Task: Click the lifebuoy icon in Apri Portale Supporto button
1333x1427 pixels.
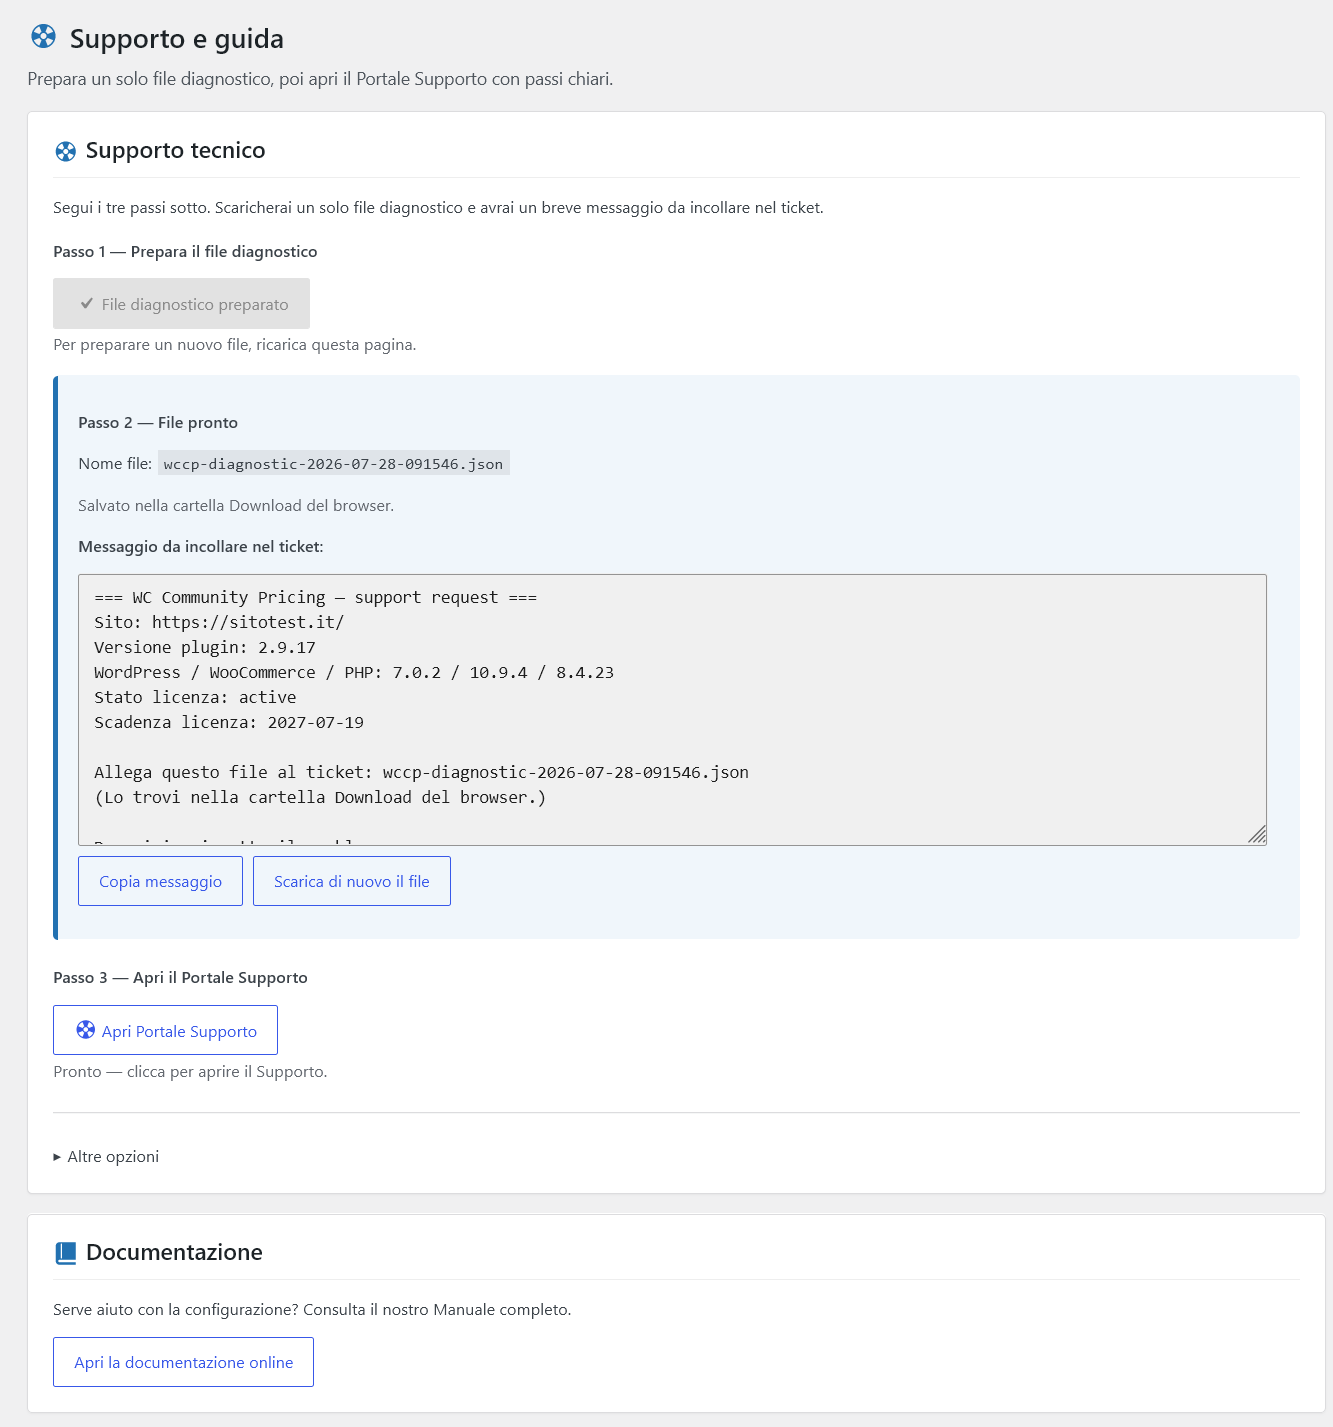Action: [x=86, y=1030]
